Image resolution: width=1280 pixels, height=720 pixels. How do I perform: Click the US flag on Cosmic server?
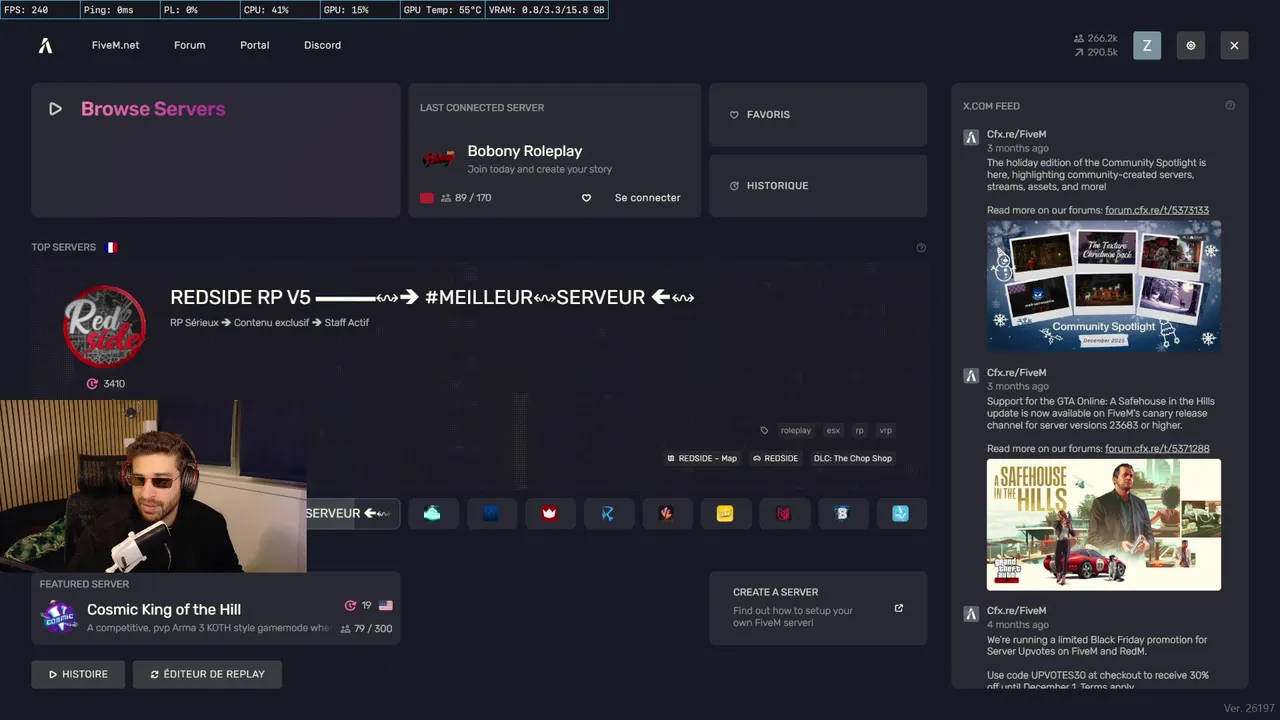click(385, 605)
